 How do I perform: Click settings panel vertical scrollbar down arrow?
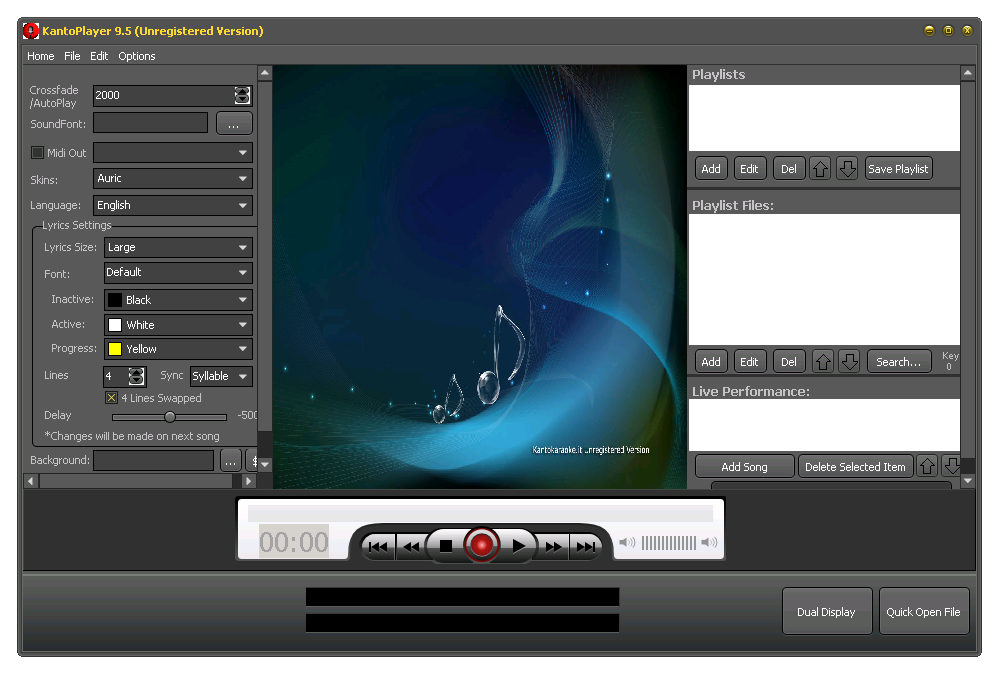click(265, 464)
